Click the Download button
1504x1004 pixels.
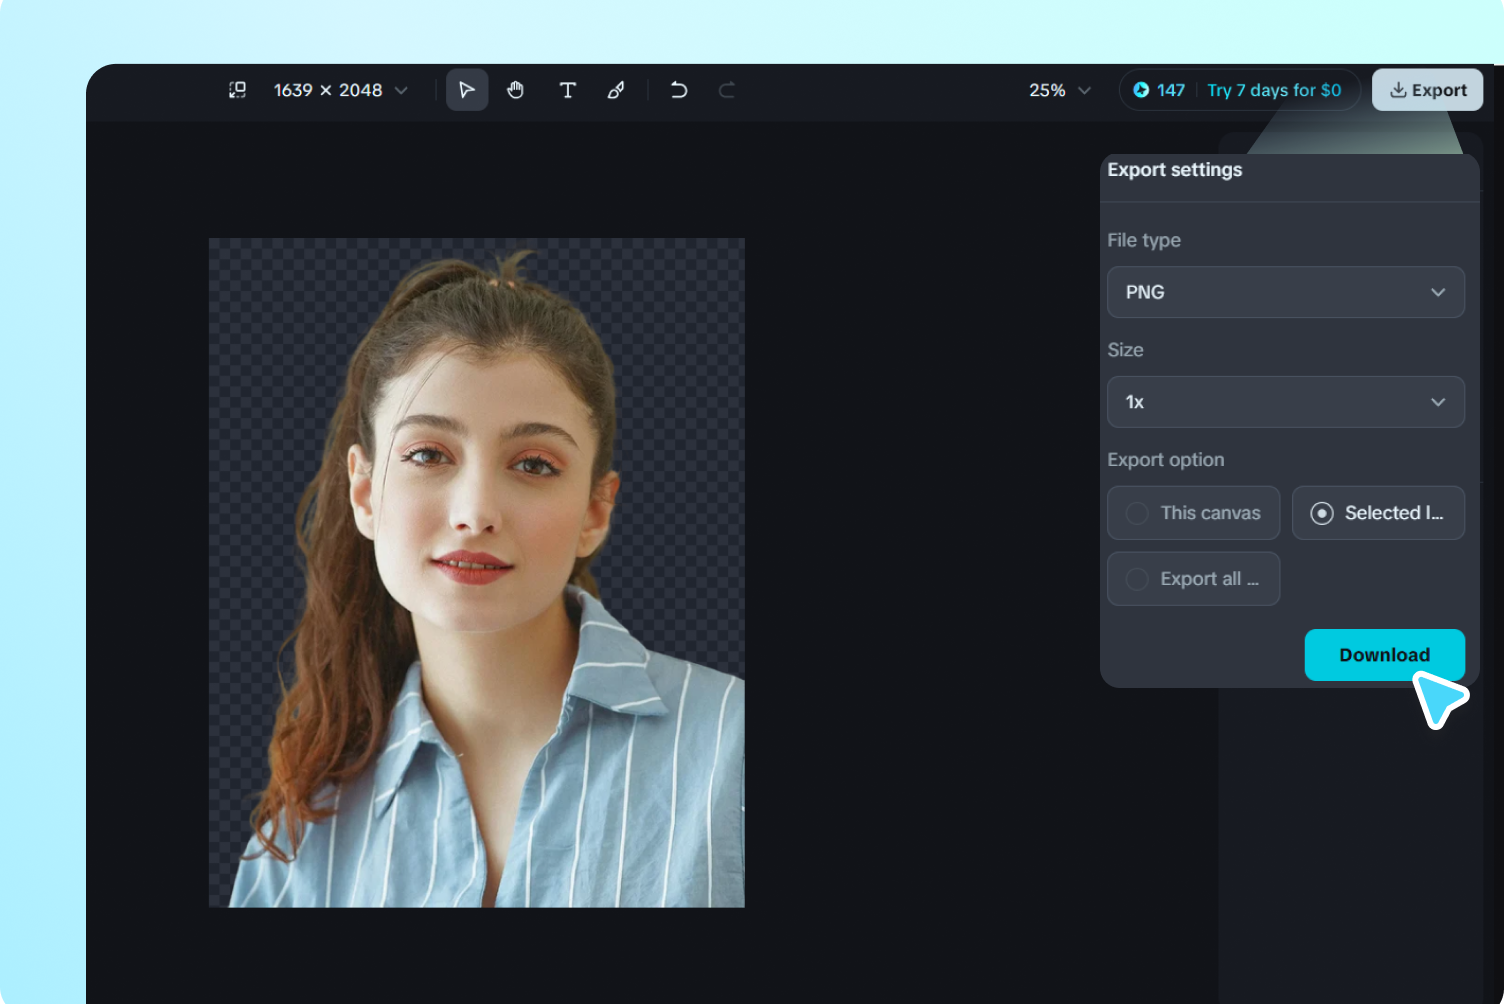[x=1385, y=655]
